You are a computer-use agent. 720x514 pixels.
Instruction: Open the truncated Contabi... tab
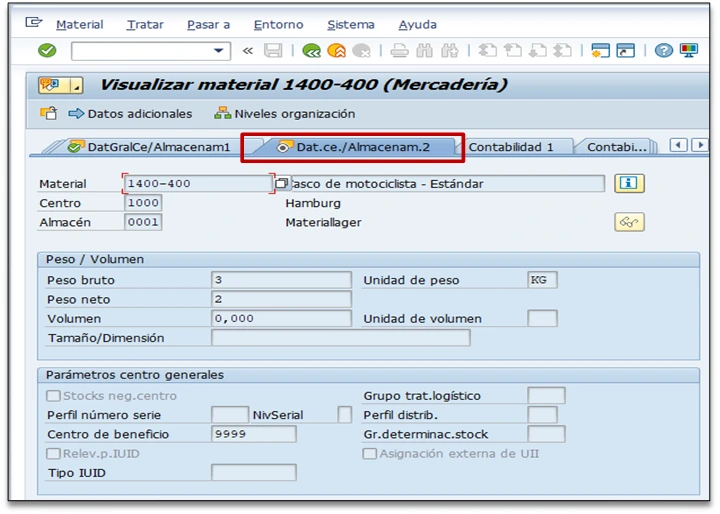[616, 147]
